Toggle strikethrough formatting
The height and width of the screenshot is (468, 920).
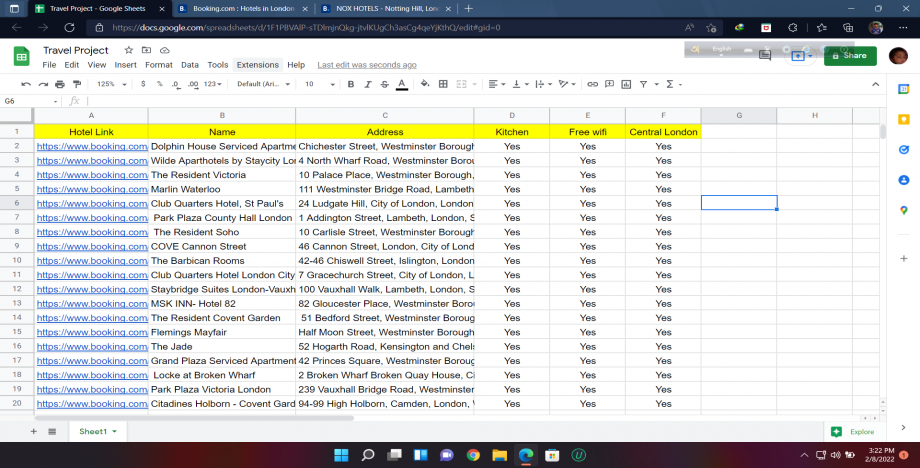click(383, 84)
